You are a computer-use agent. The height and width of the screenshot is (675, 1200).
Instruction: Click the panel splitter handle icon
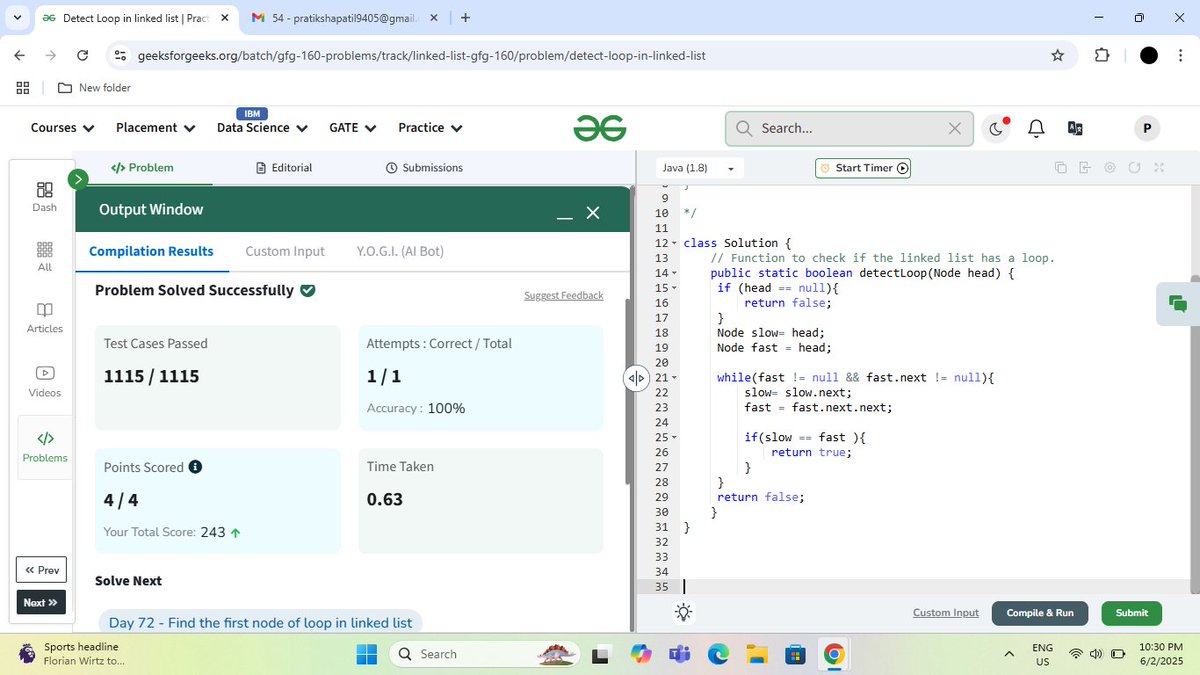636,378
